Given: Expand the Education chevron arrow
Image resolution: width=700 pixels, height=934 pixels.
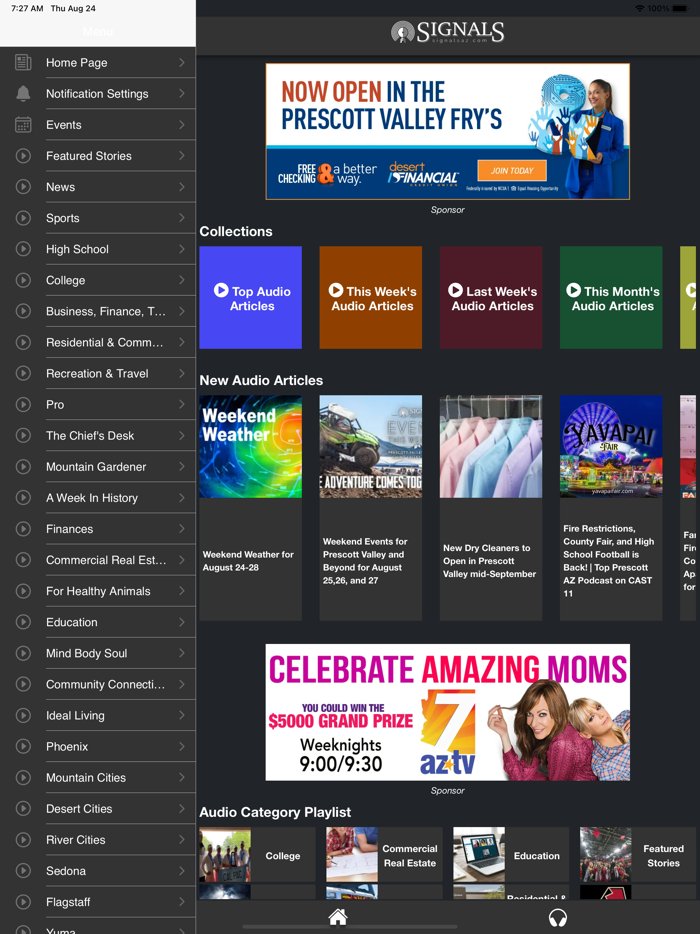Looking at the screenshot, I should [x=182, y=622].
